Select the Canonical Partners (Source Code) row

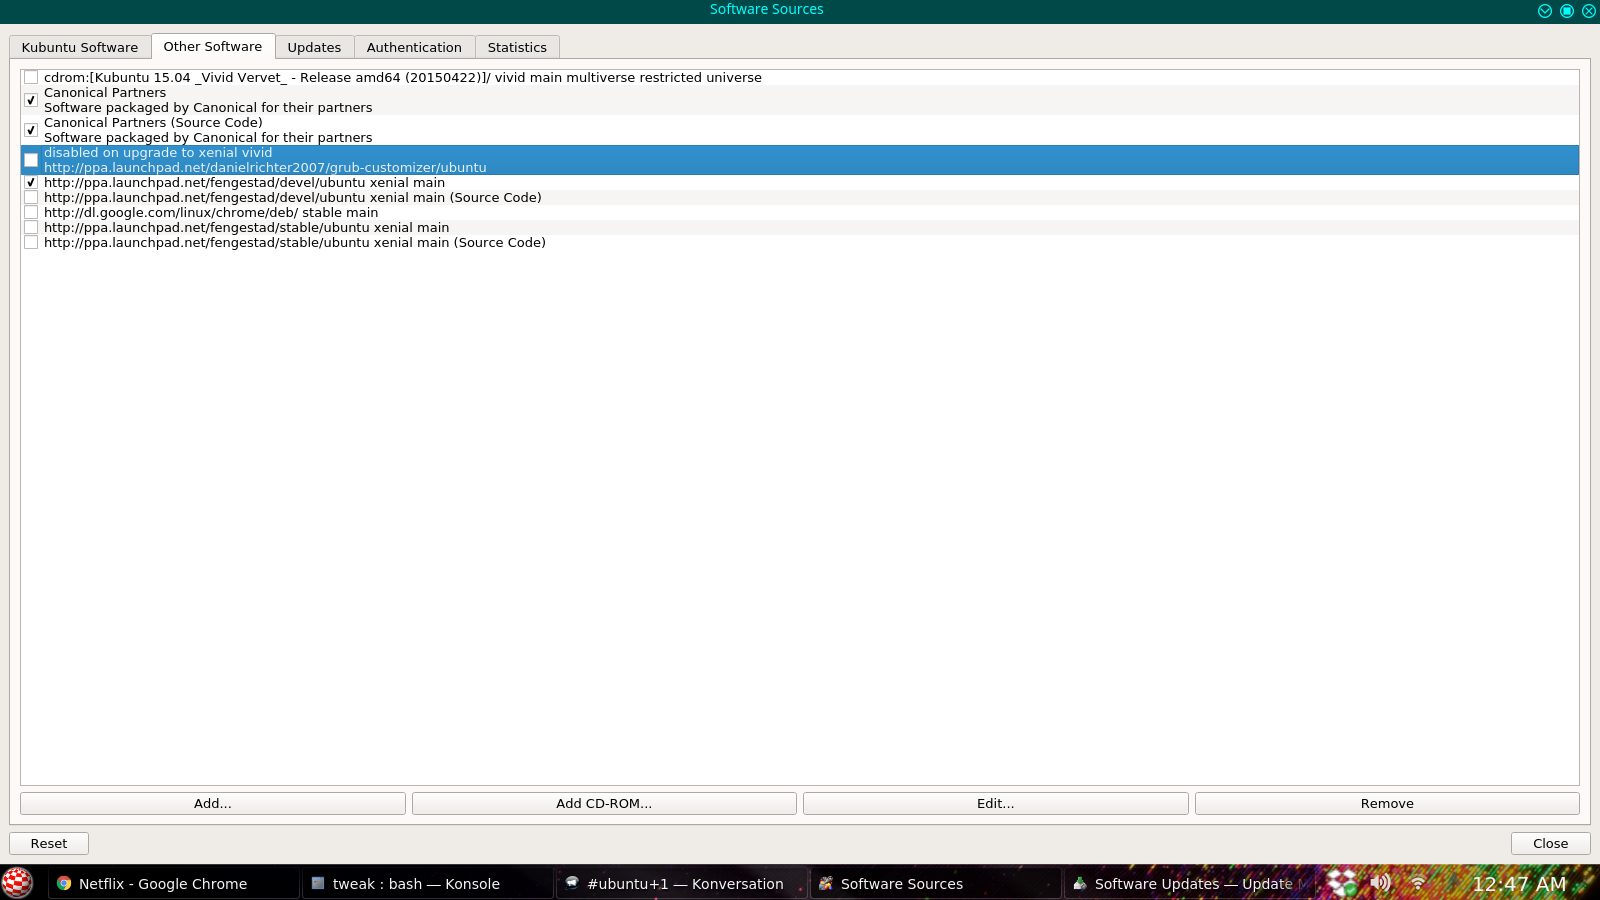point(800,130)
